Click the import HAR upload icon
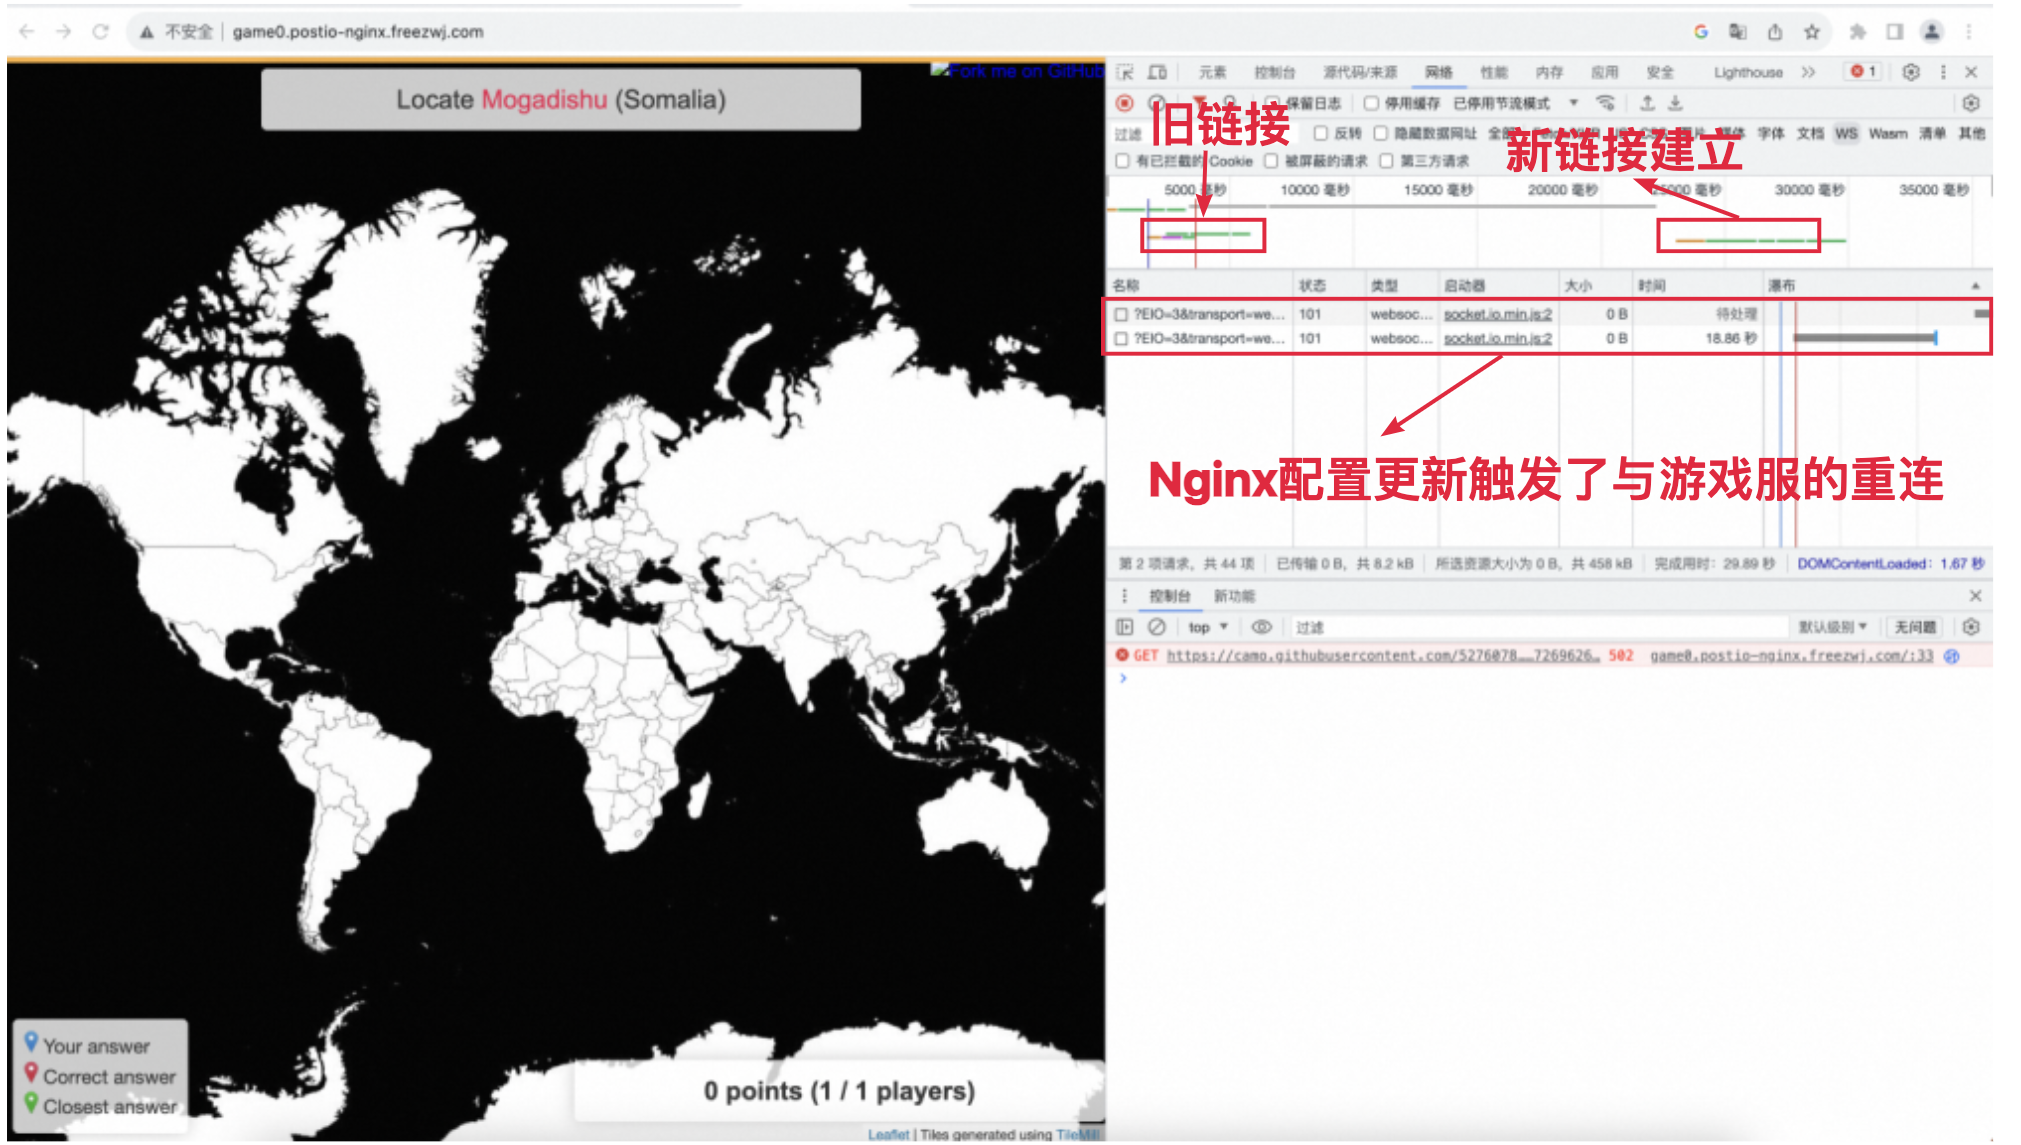Screen dimensions: 2021x1145 (x=1647, y=103)
